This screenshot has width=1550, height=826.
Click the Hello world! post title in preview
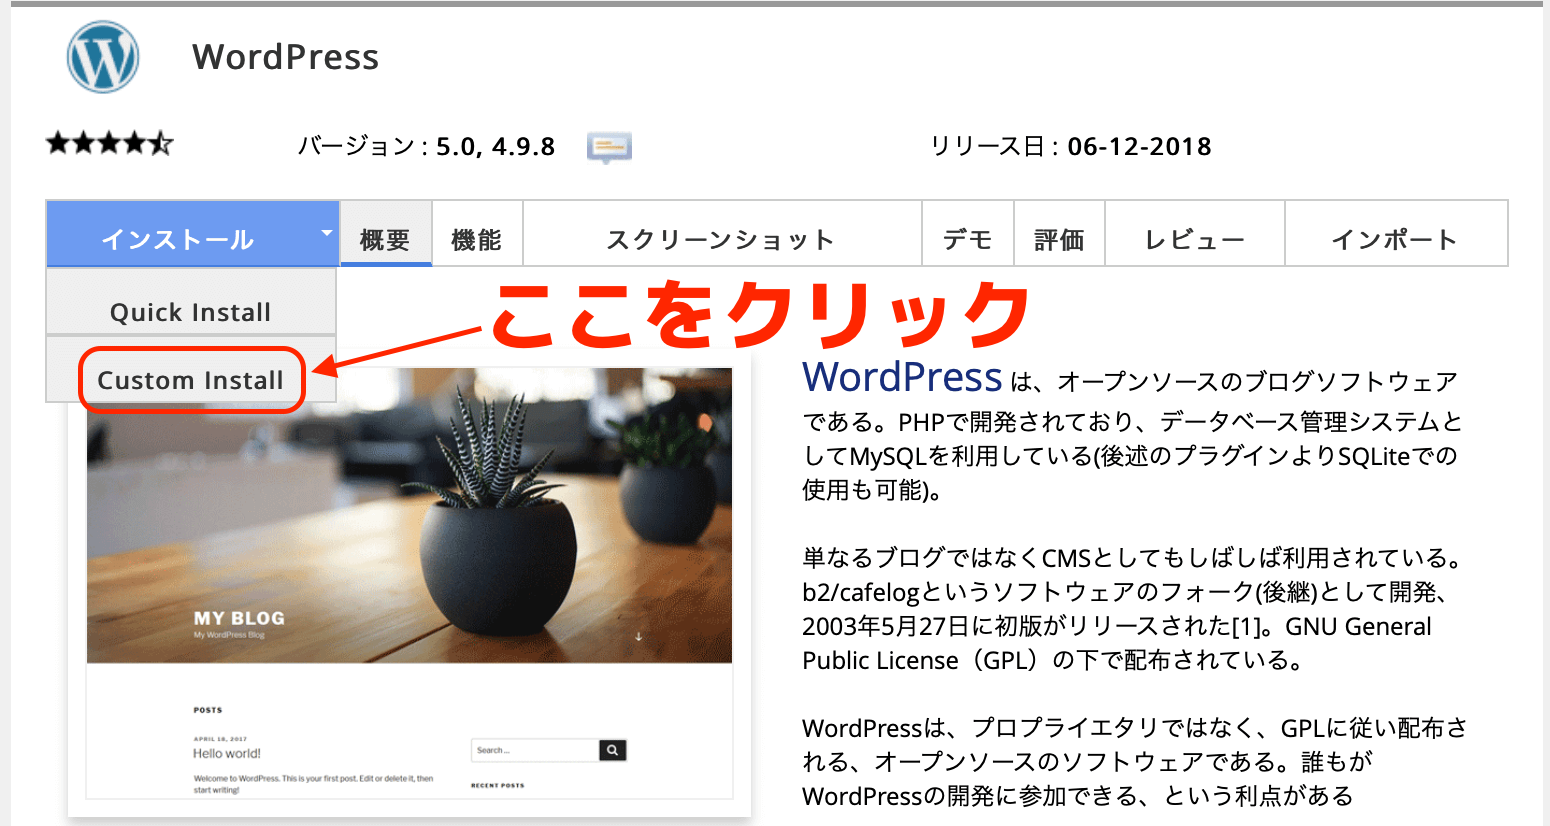227,754
